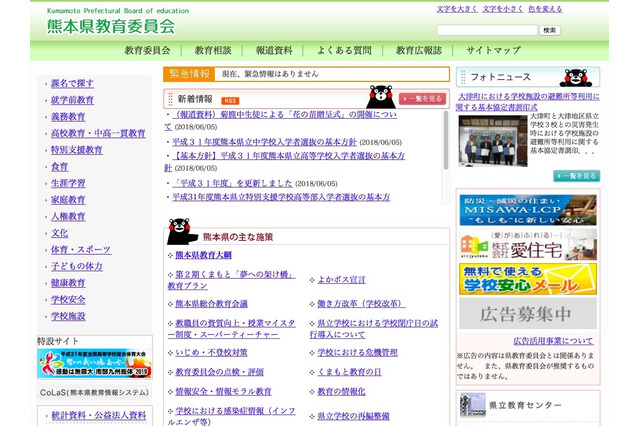Open 統計資料・公益法人資料 link

click(98, 416)
